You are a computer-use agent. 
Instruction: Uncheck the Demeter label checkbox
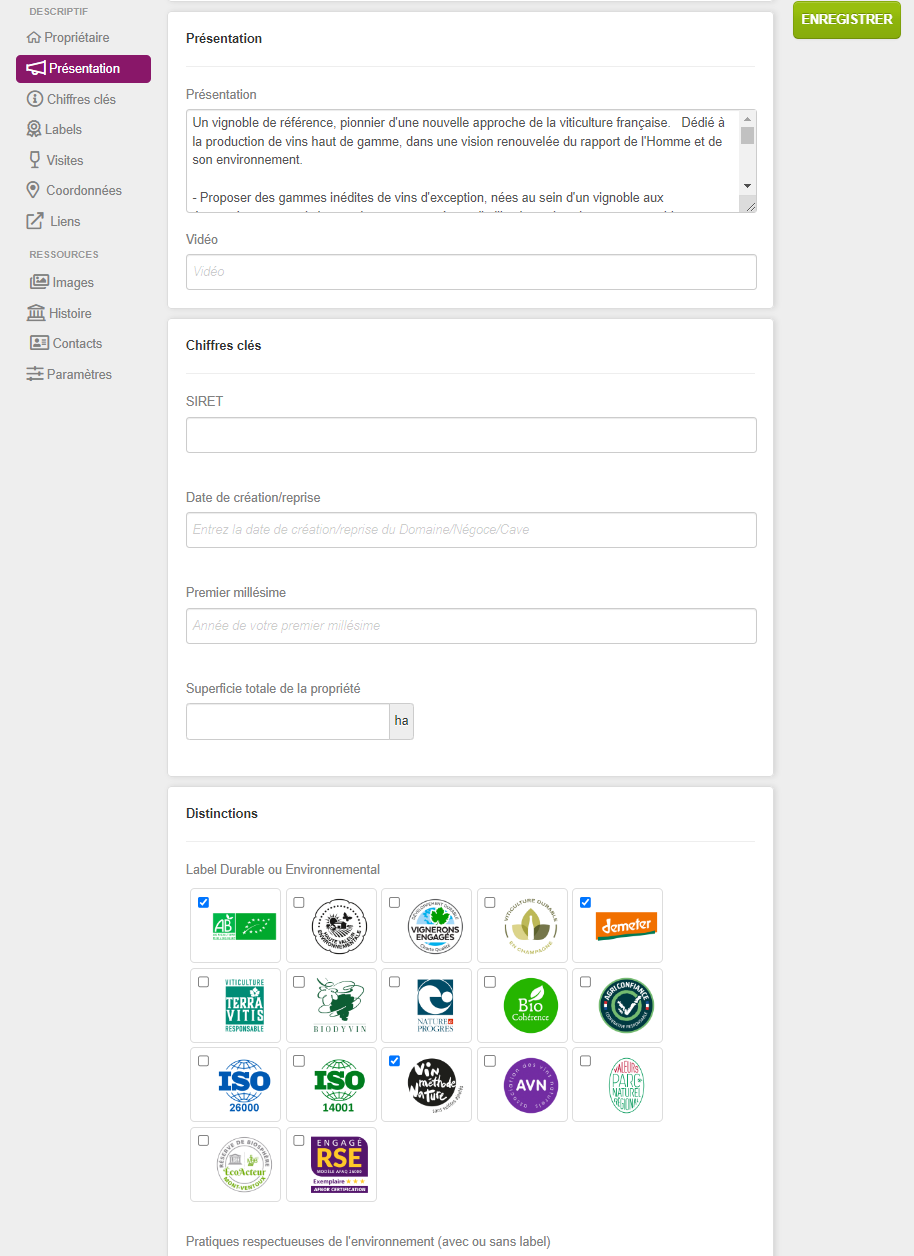click(586, 902)
